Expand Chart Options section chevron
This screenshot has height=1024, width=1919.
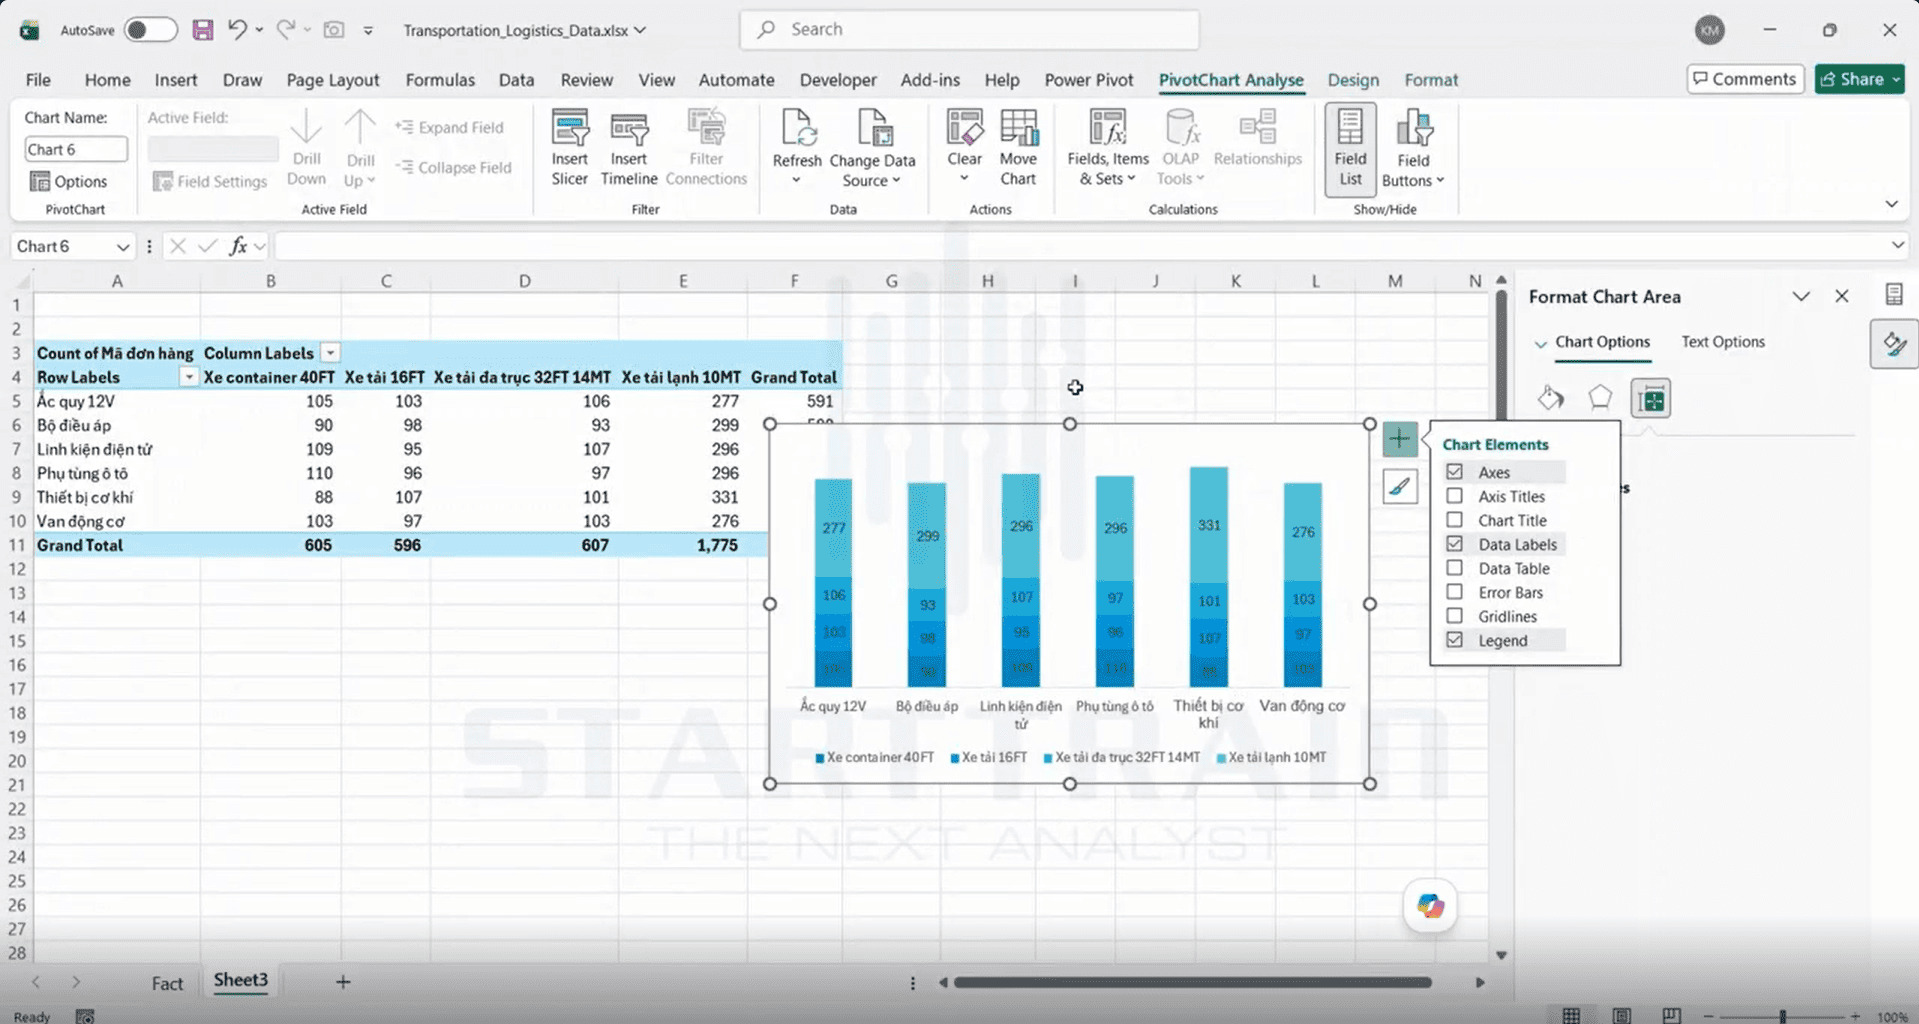coord(1540,343)
